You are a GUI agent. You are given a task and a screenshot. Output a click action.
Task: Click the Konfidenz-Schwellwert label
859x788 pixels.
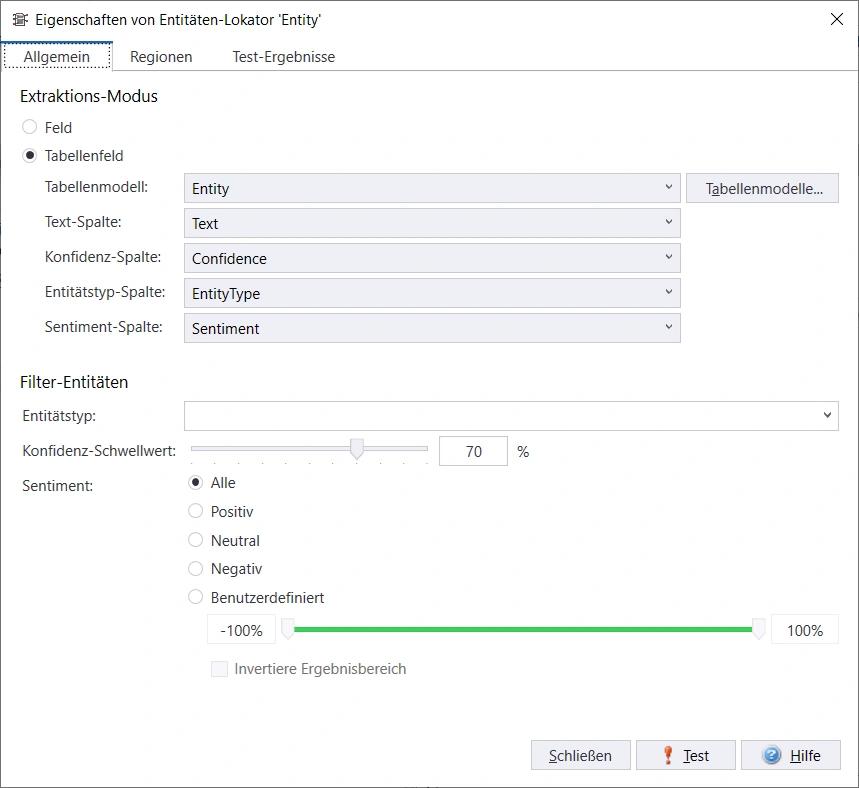click(99, 451)
